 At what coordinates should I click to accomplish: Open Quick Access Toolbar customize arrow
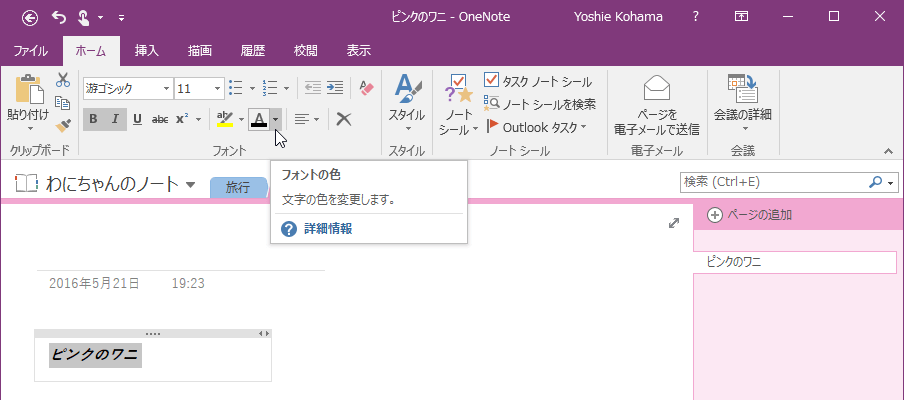[x=121, y=18]
